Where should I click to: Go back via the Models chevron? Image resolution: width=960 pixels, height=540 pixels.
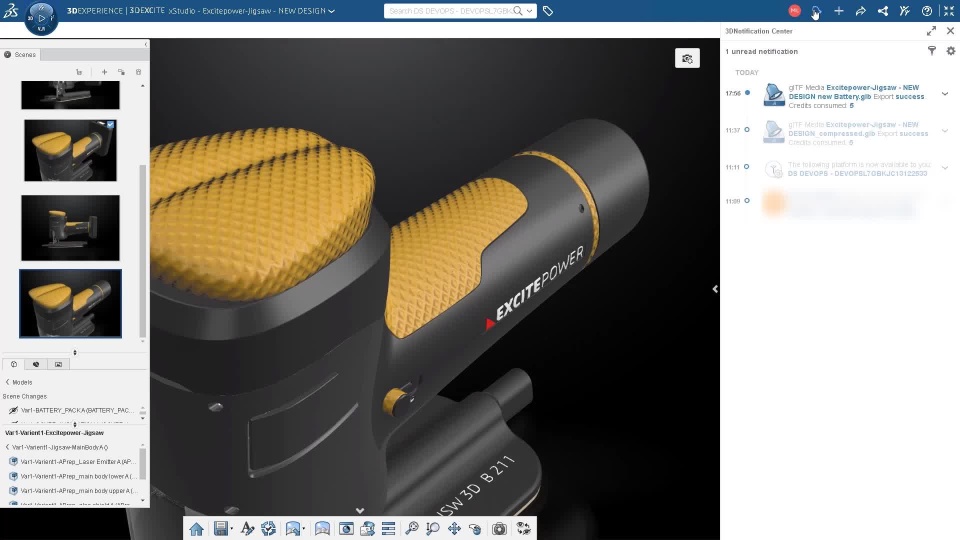[7, 382]
